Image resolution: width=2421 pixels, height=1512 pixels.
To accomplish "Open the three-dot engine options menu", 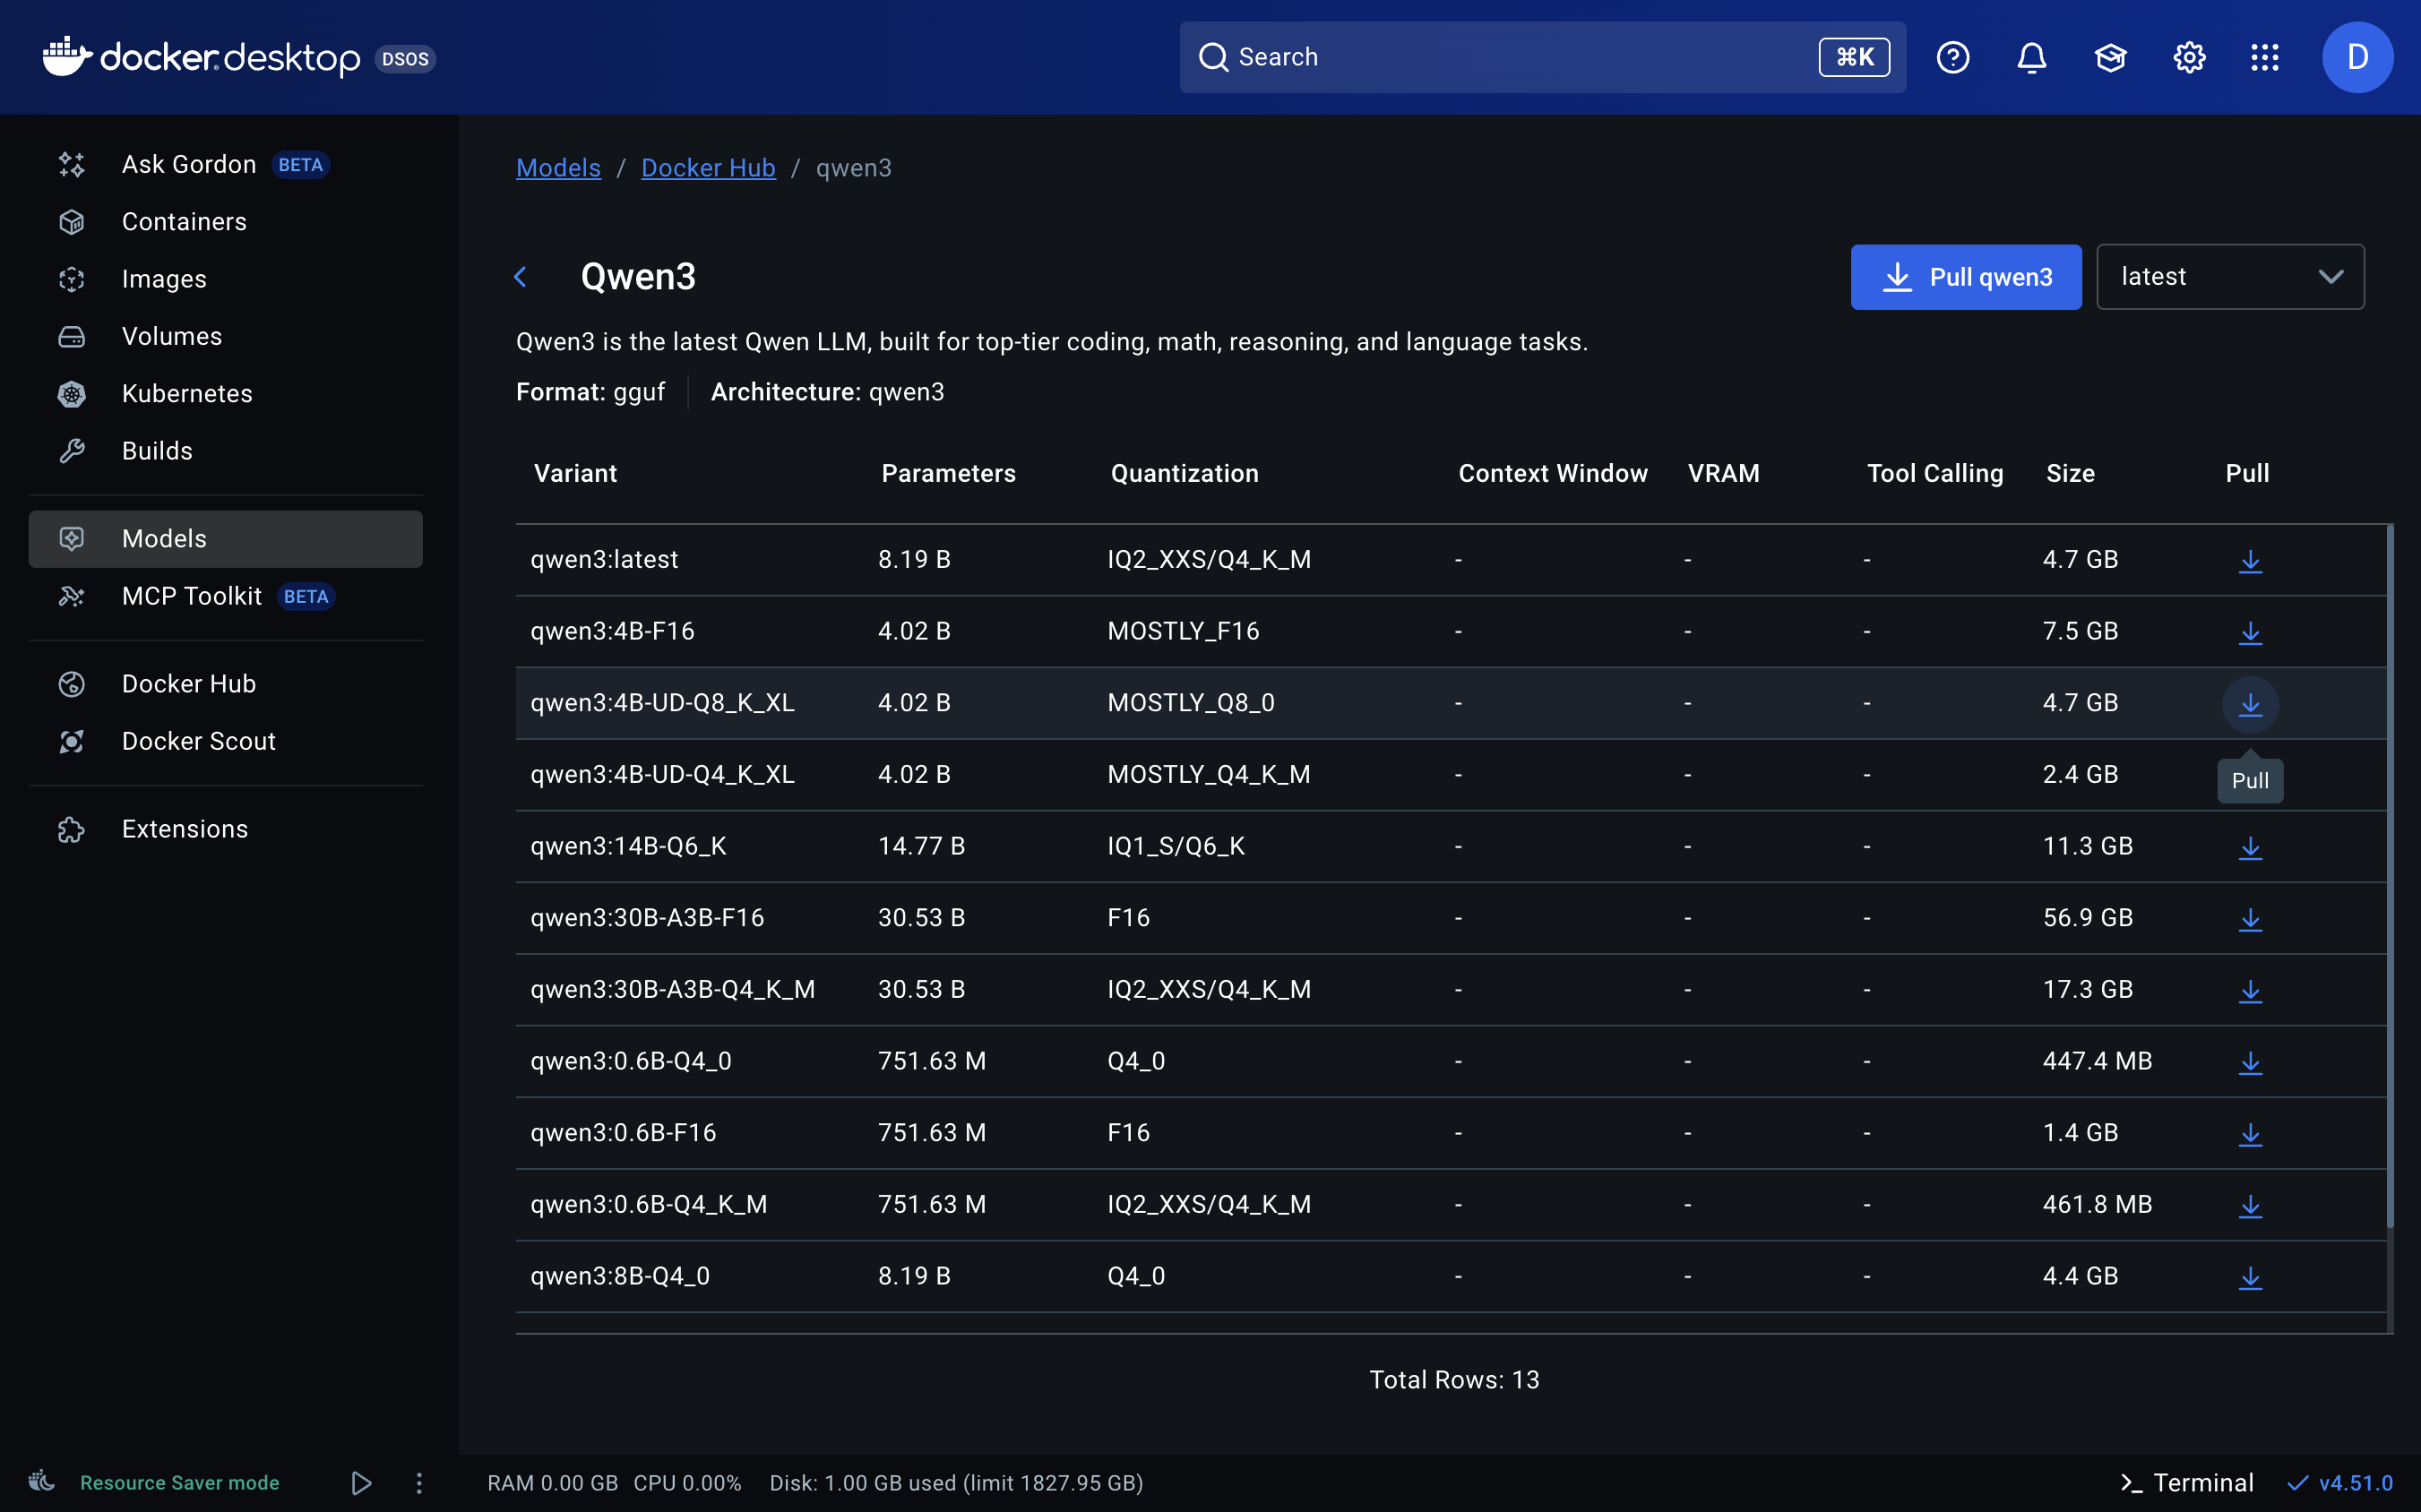I will (419, 1482).
